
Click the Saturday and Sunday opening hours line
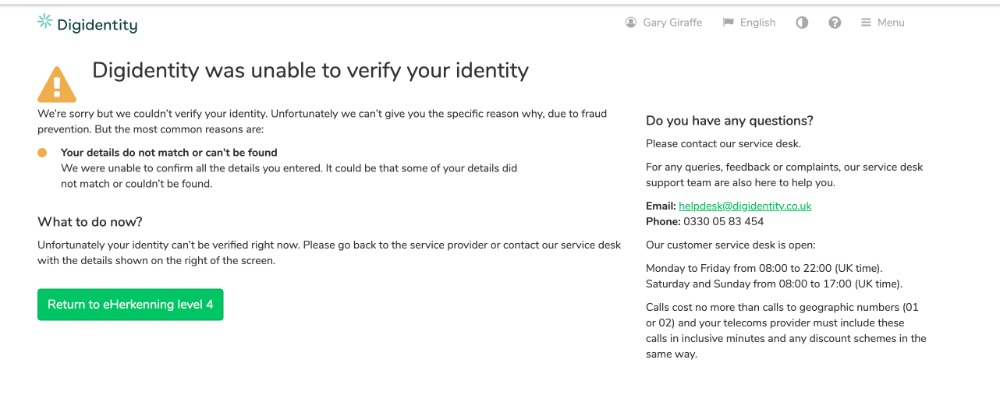point(774,283)
